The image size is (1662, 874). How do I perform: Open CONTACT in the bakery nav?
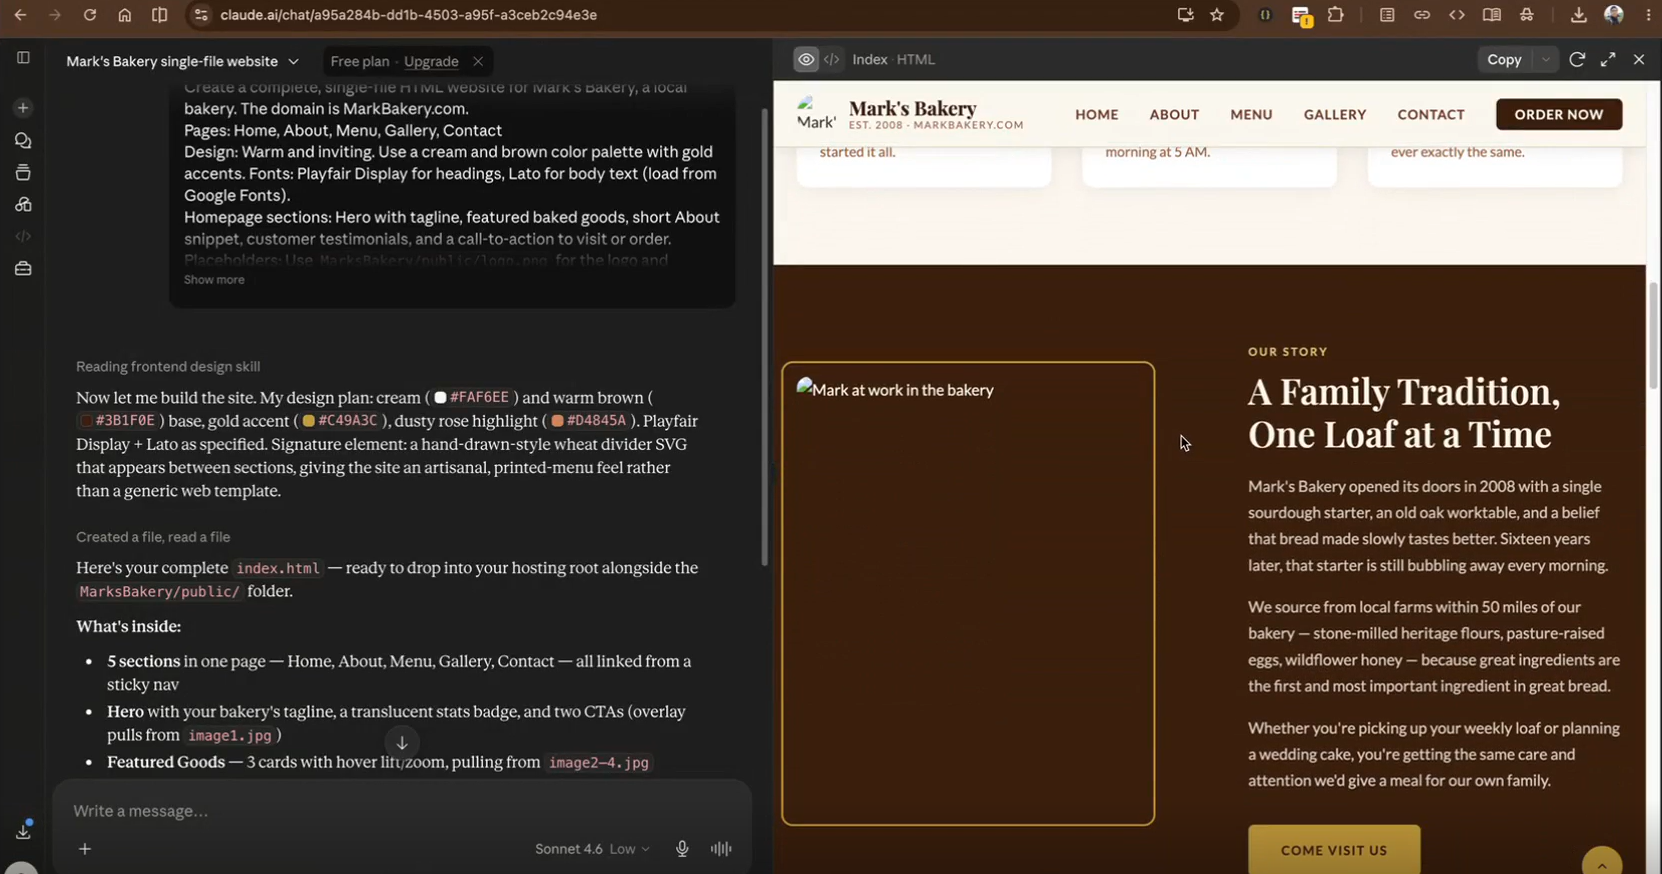tap(1431, 114)
